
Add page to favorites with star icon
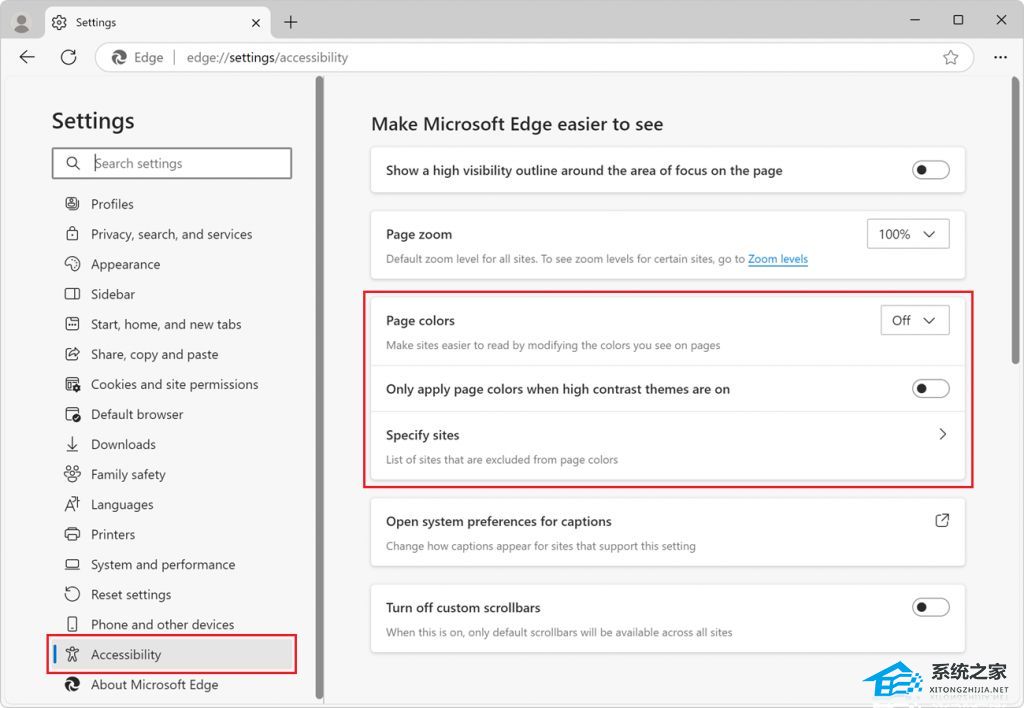coord(951,57)
